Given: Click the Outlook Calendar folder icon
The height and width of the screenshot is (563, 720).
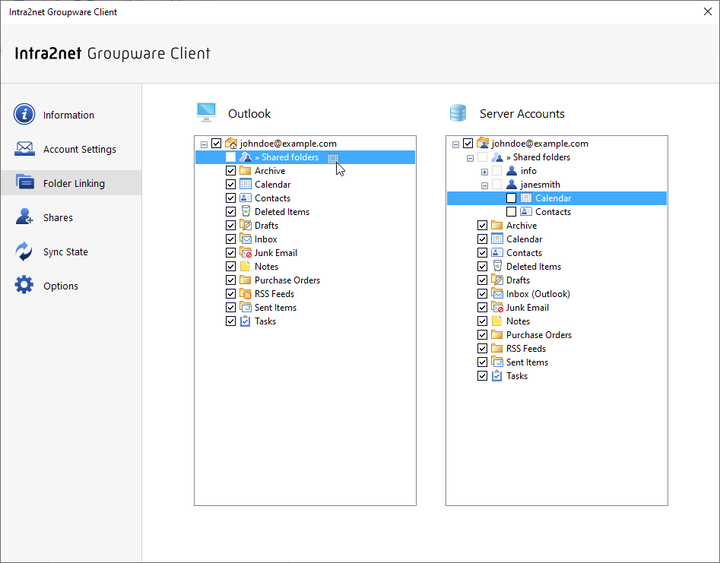Looking at the screenshot, I should click(x=245, y=184).
